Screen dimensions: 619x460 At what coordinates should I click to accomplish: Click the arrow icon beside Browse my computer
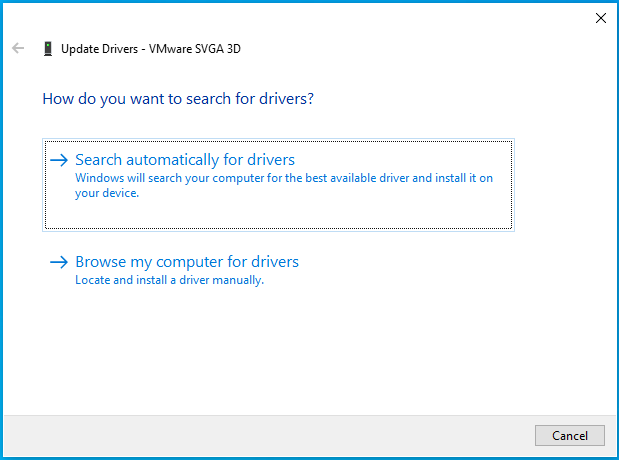tap(59, 262)
